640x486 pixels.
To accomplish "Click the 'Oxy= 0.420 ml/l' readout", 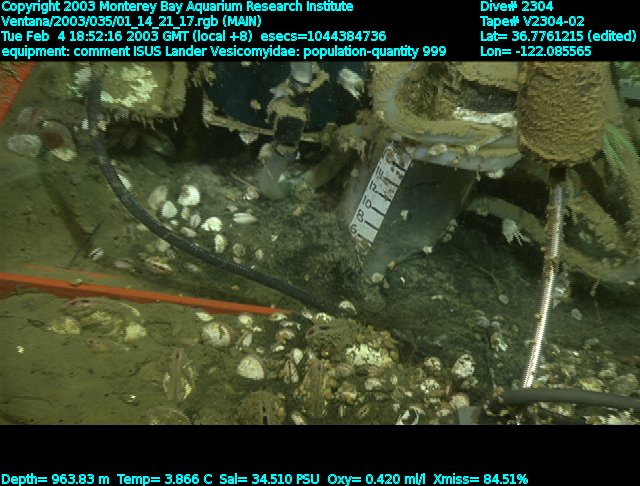I will [x=376, y=479].
